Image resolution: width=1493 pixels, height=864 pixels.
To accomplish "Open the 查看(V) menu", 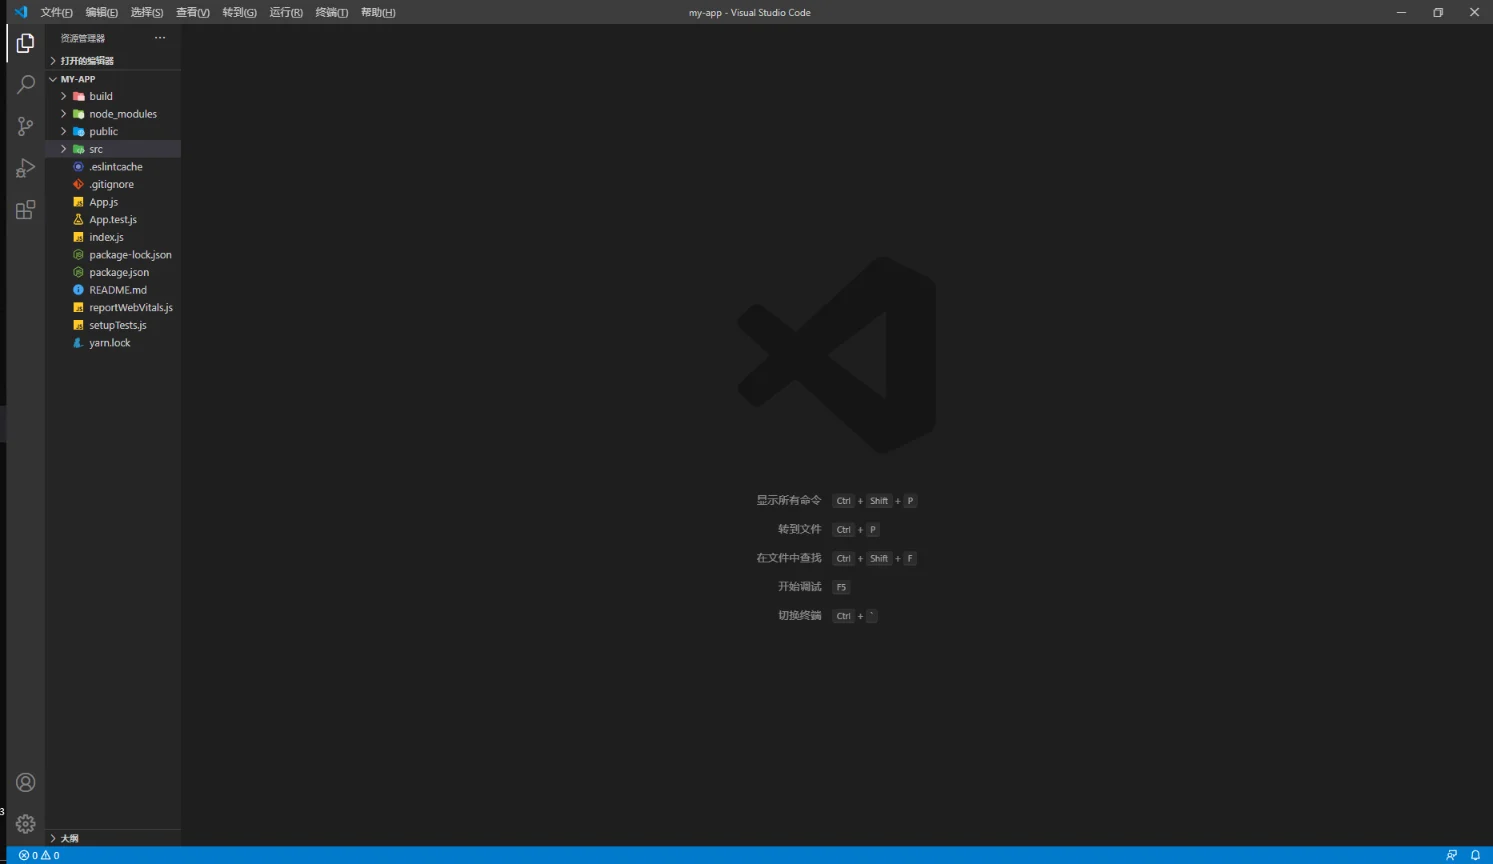I will point(193,12).
